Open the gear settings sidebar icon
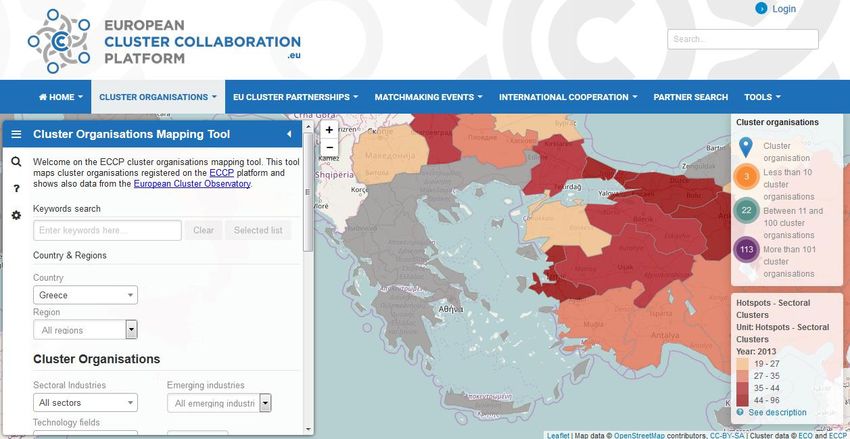 [16, 215]
